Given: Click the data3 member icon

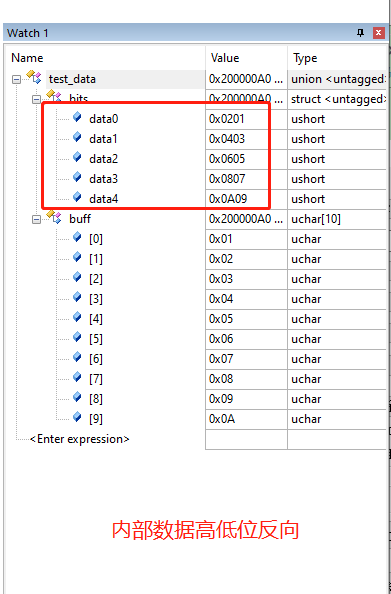Looking at the screenshot, I should point(77,177).
